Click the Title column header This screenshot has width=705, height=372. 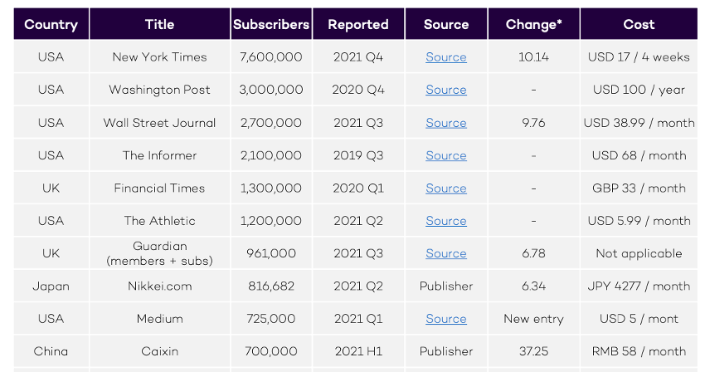point(160,24)
